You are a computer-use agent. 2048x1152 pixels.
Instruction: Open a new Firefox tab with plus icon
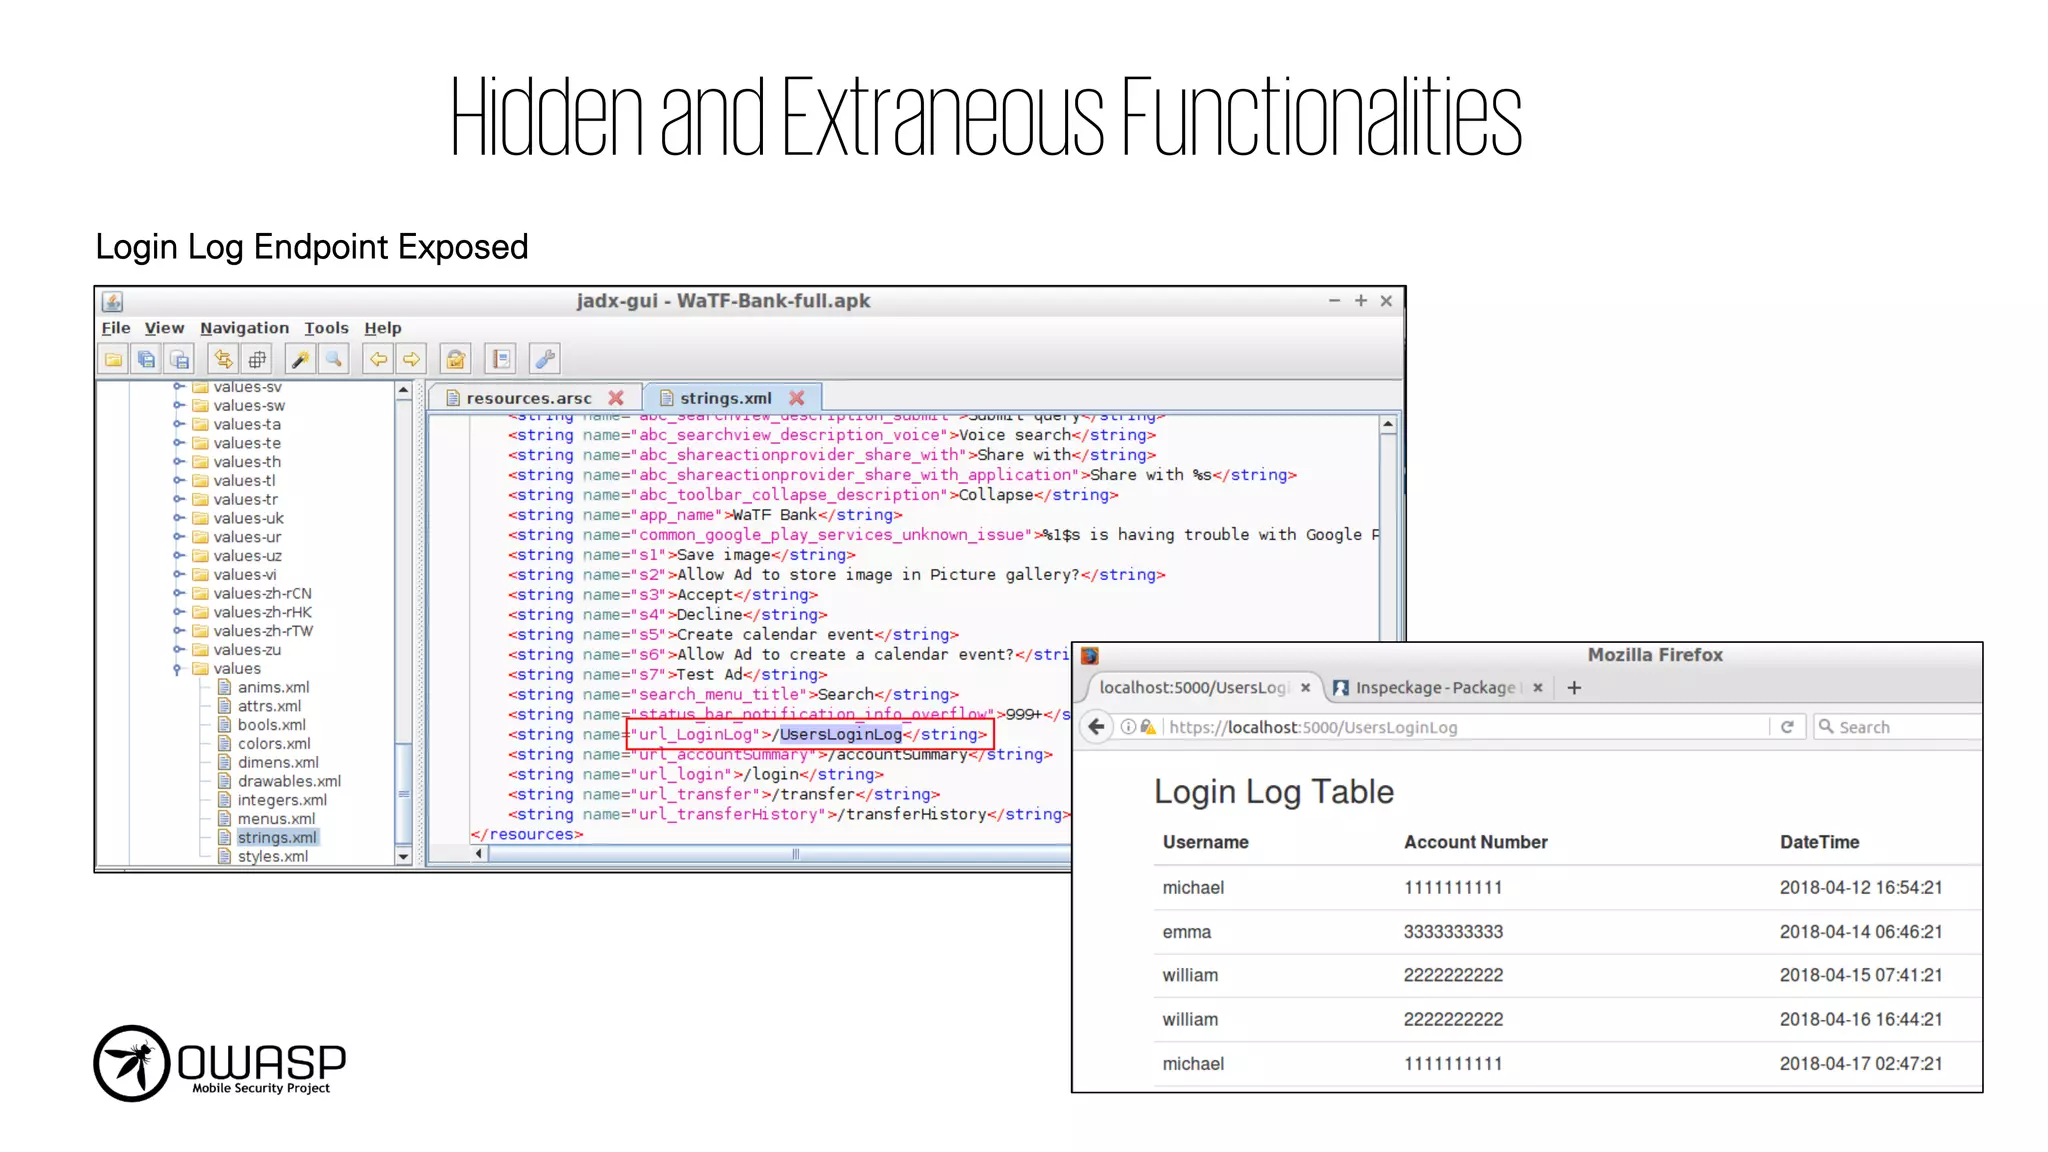click(1574, 687)
